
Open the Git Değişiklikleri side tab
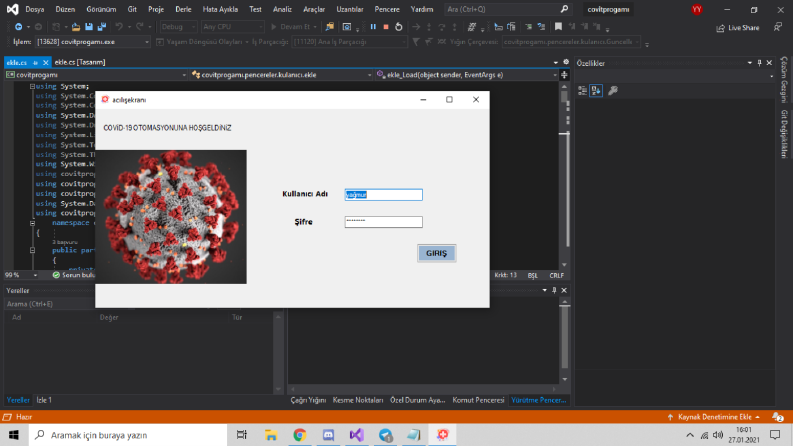(x=784, y=135)
